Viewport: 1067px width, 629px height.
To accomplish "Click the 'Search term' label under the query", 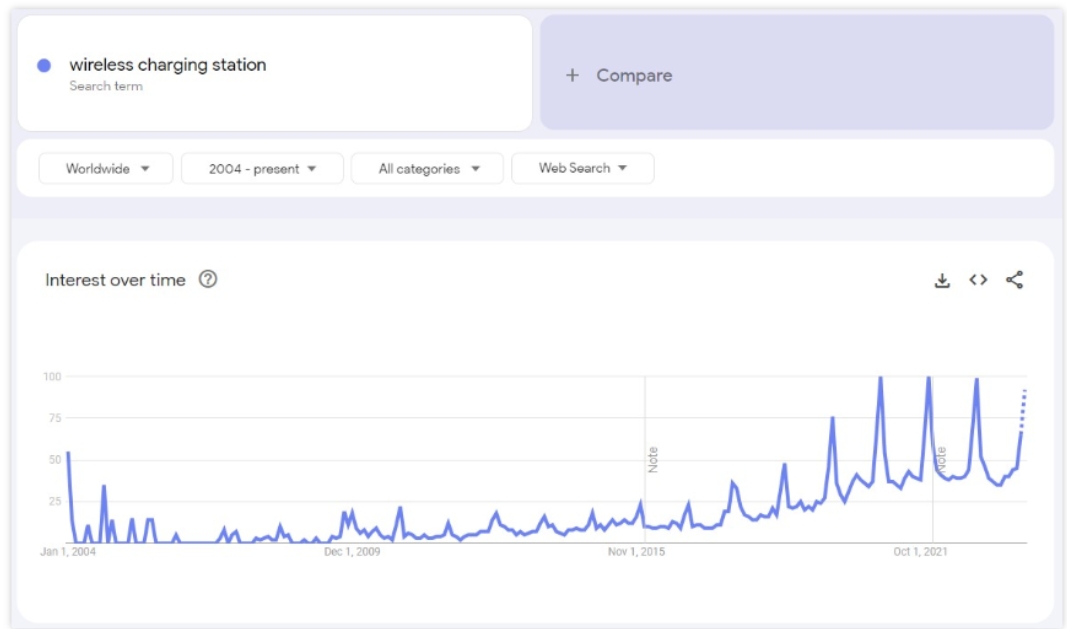I will (x=106, y=87).
